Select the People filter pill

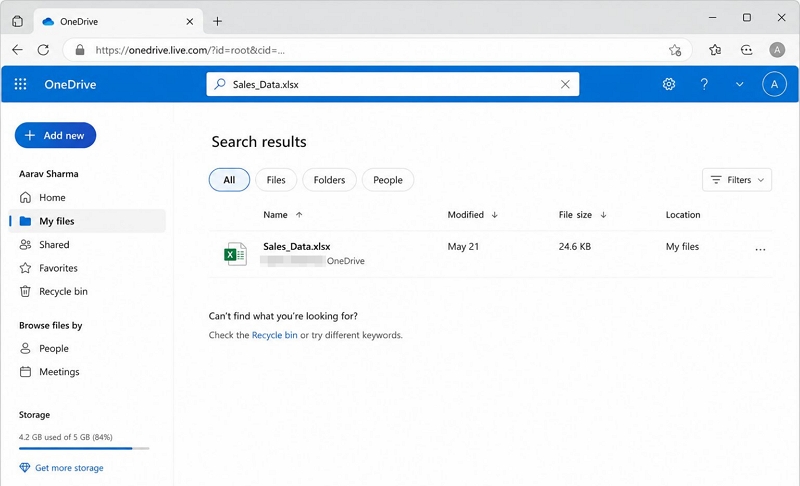click(388, 180)
